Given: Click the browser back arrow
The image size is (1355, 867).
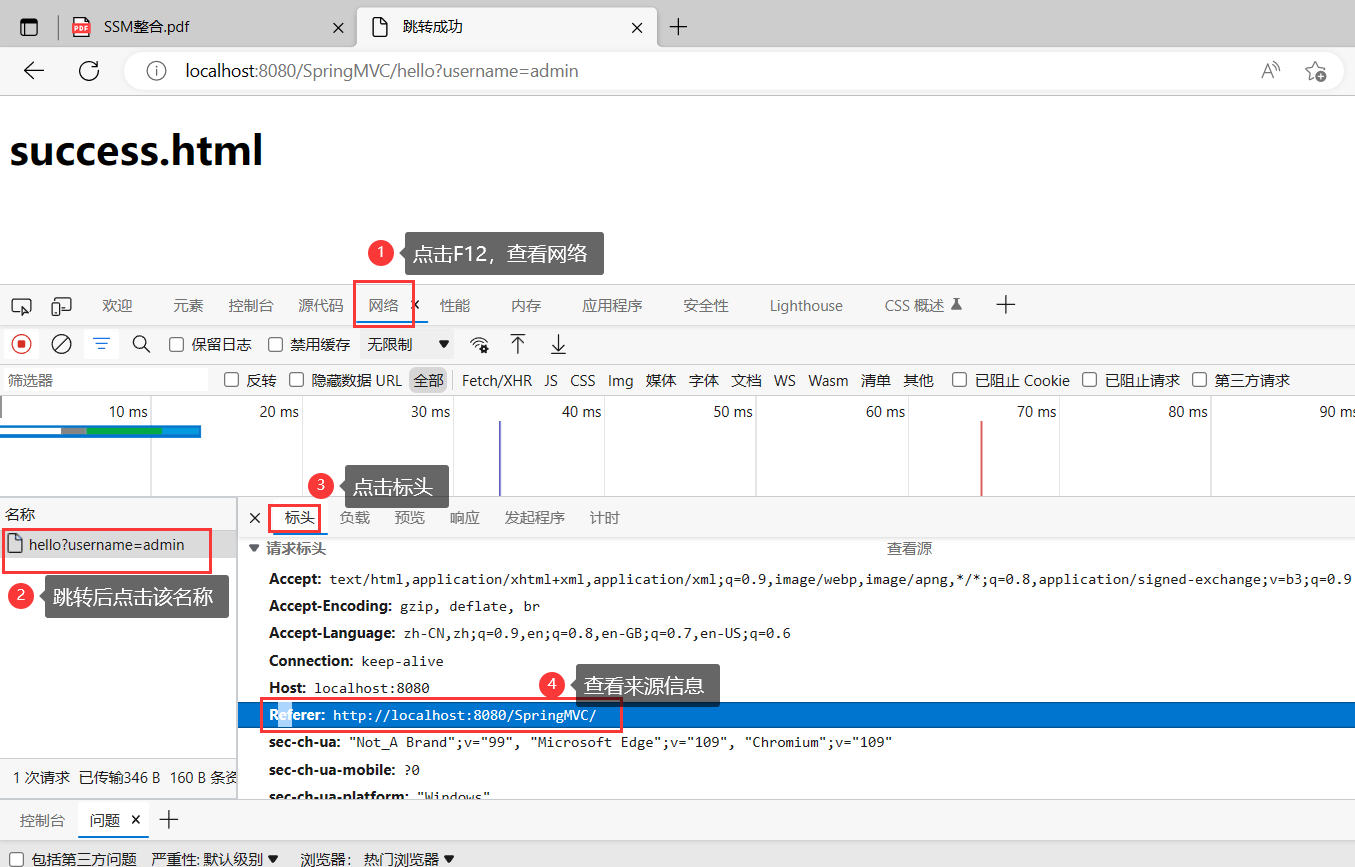Looking at the screenshot, I should pyautogui.click(x=35, y=71).
